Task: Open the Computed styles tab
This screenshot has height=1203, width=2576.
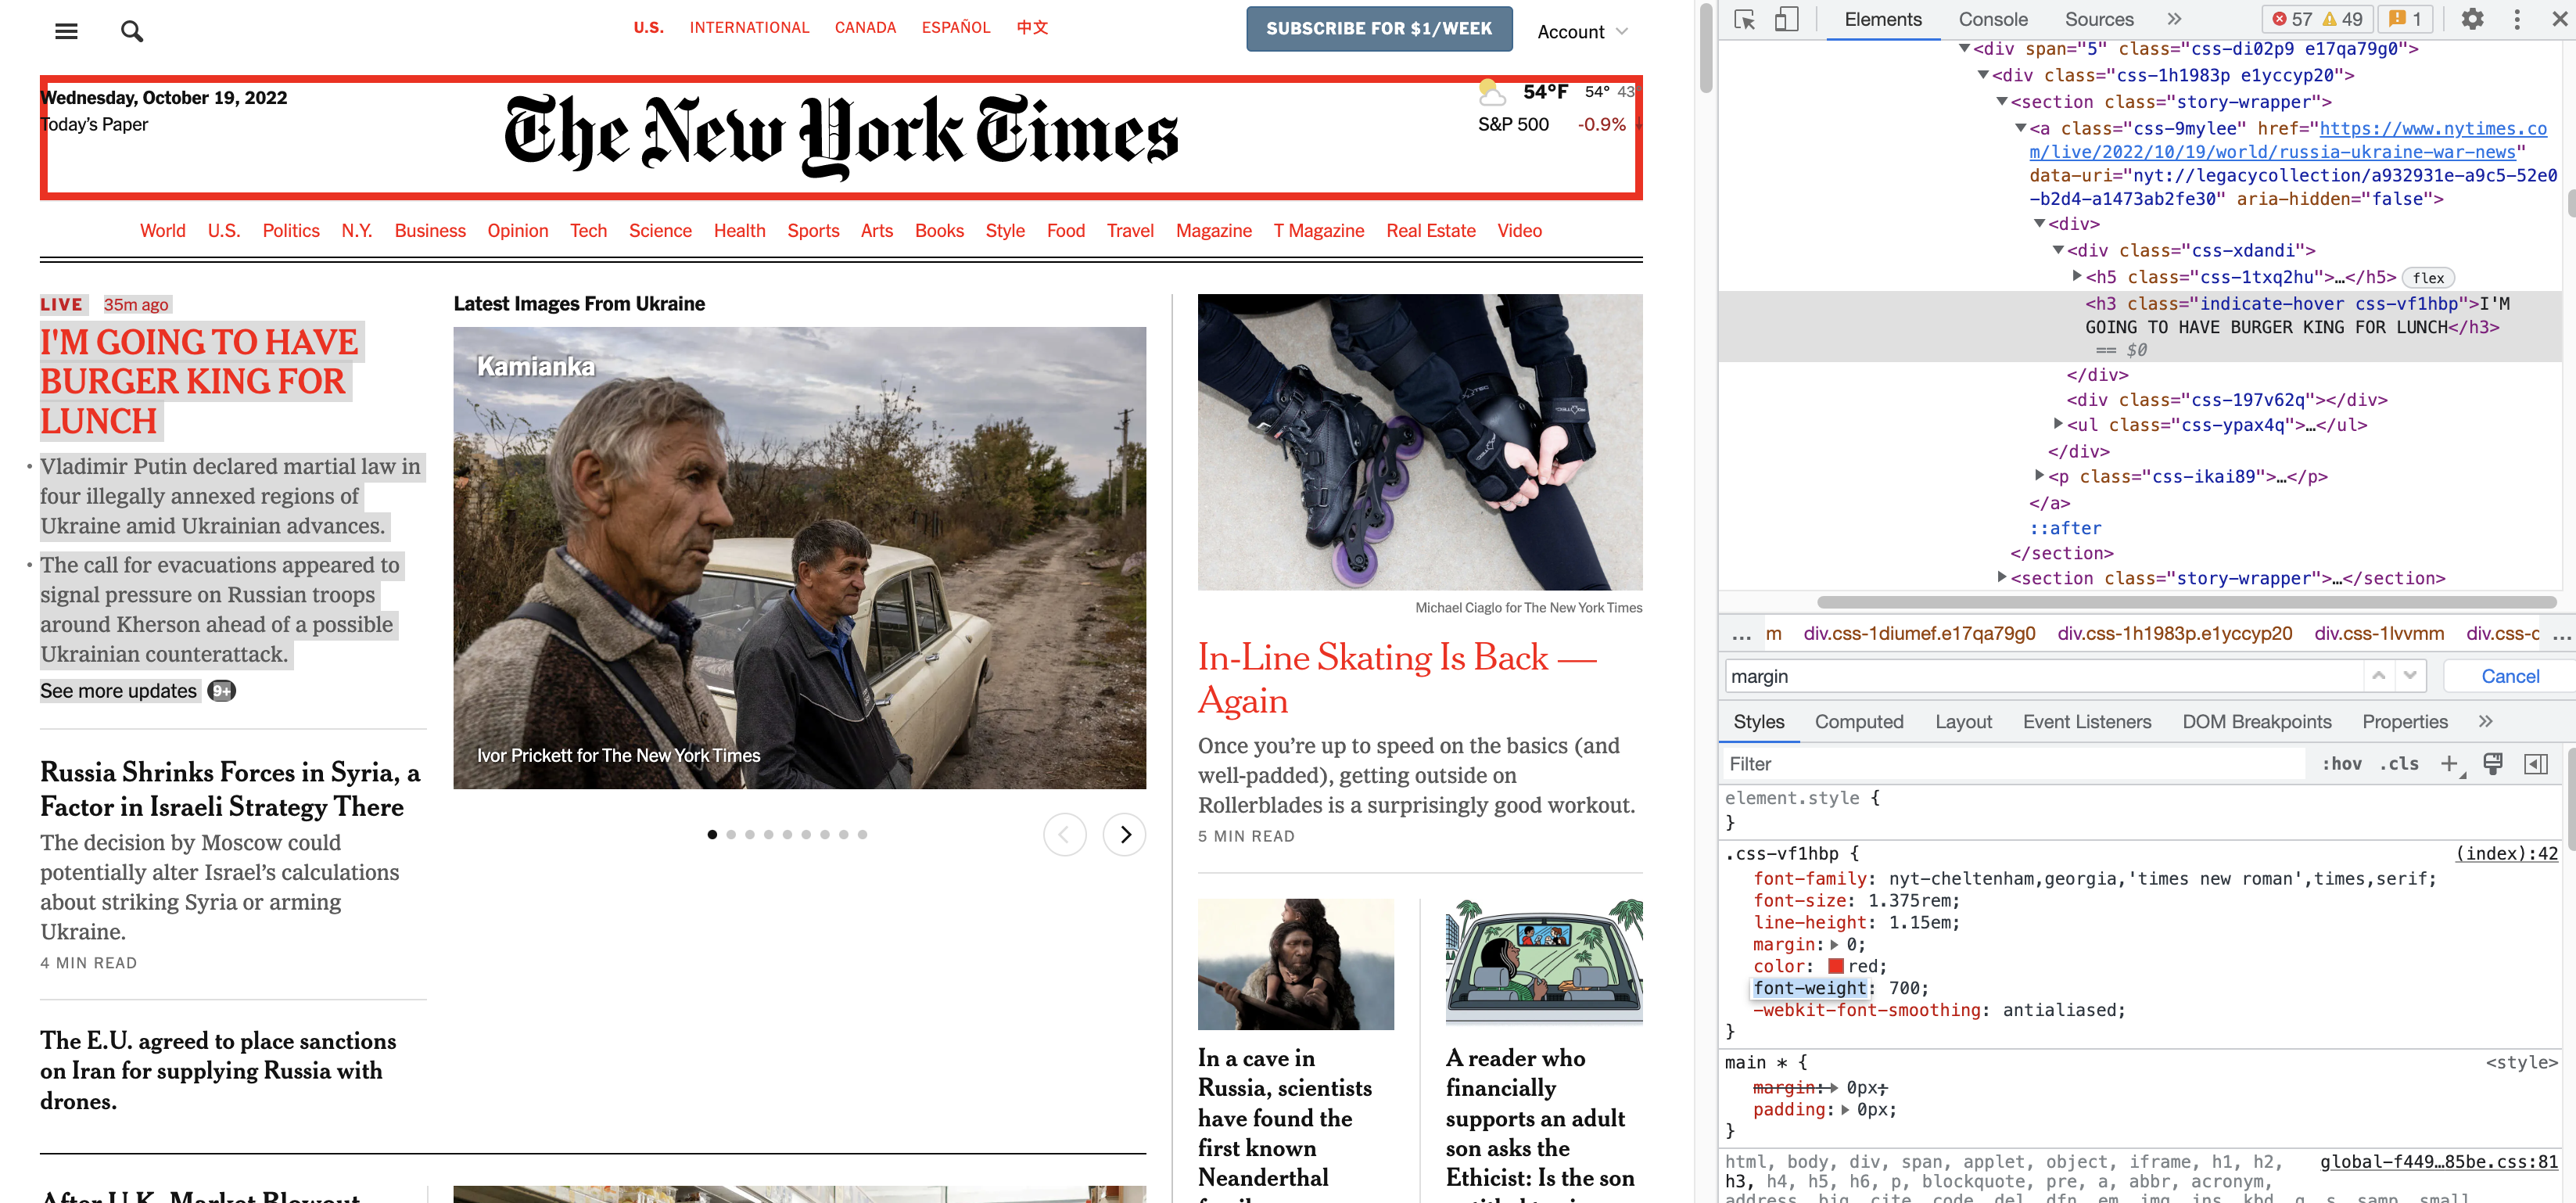Action: (1859, 721)
